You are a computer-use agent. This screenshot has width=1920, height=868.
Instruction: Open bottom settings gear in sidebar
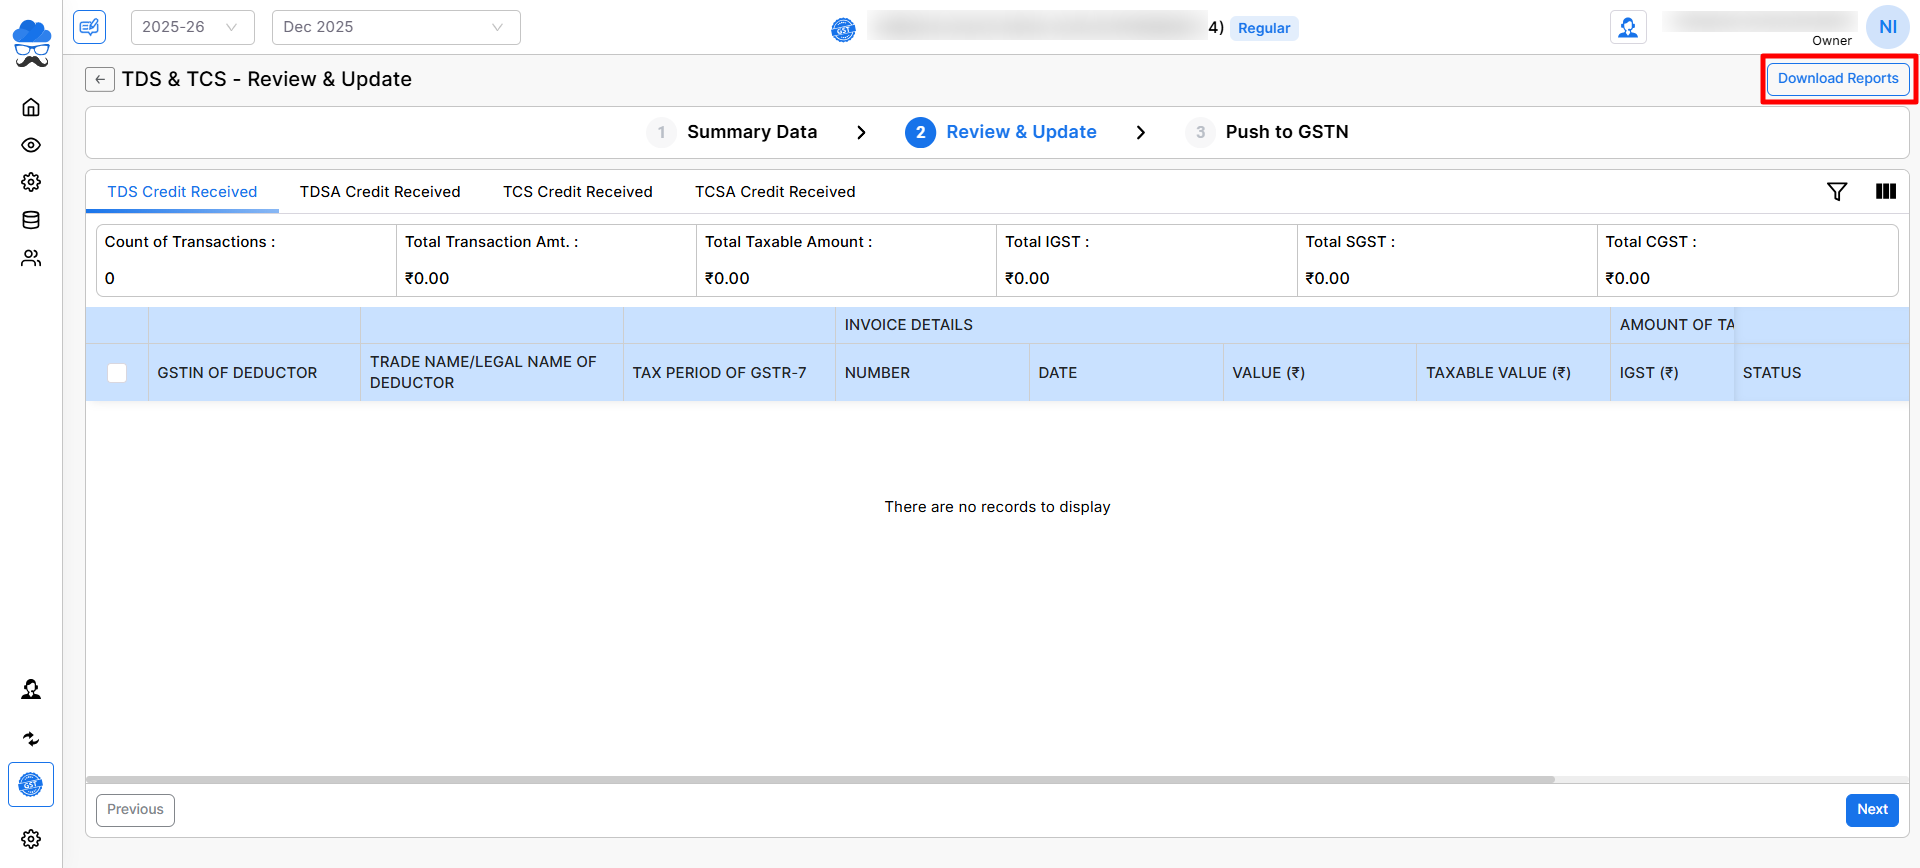(31, 839)
